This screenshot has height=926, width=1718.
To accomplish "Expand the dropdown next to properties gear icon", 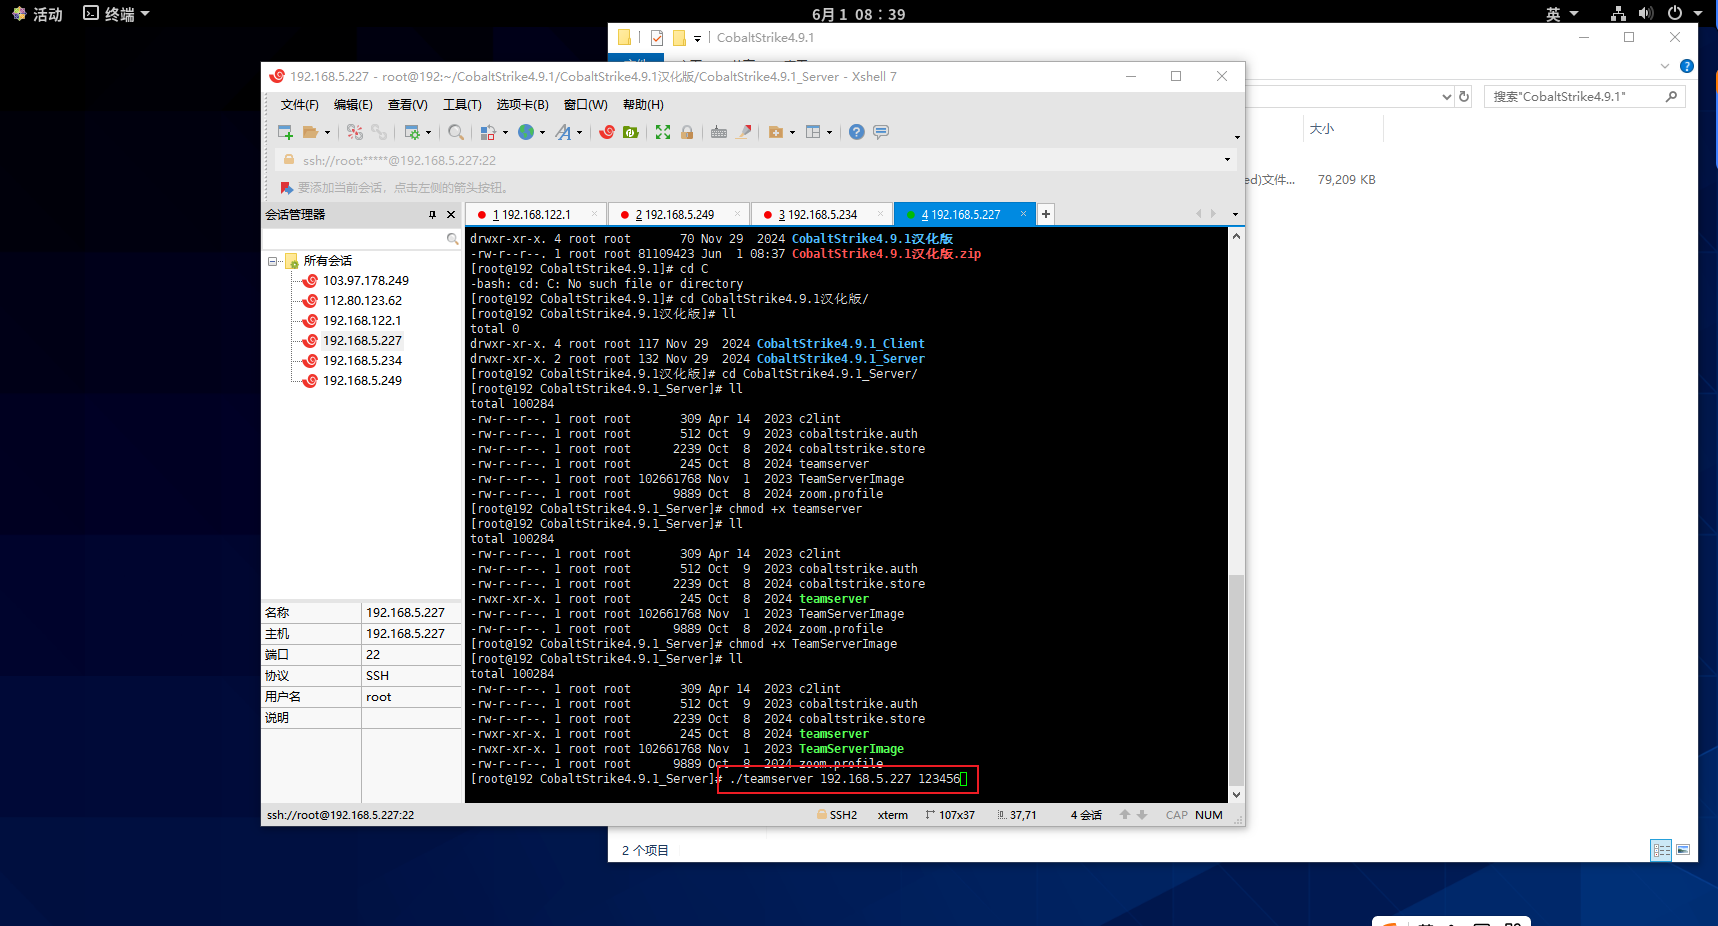I will (x=428, y=132).
